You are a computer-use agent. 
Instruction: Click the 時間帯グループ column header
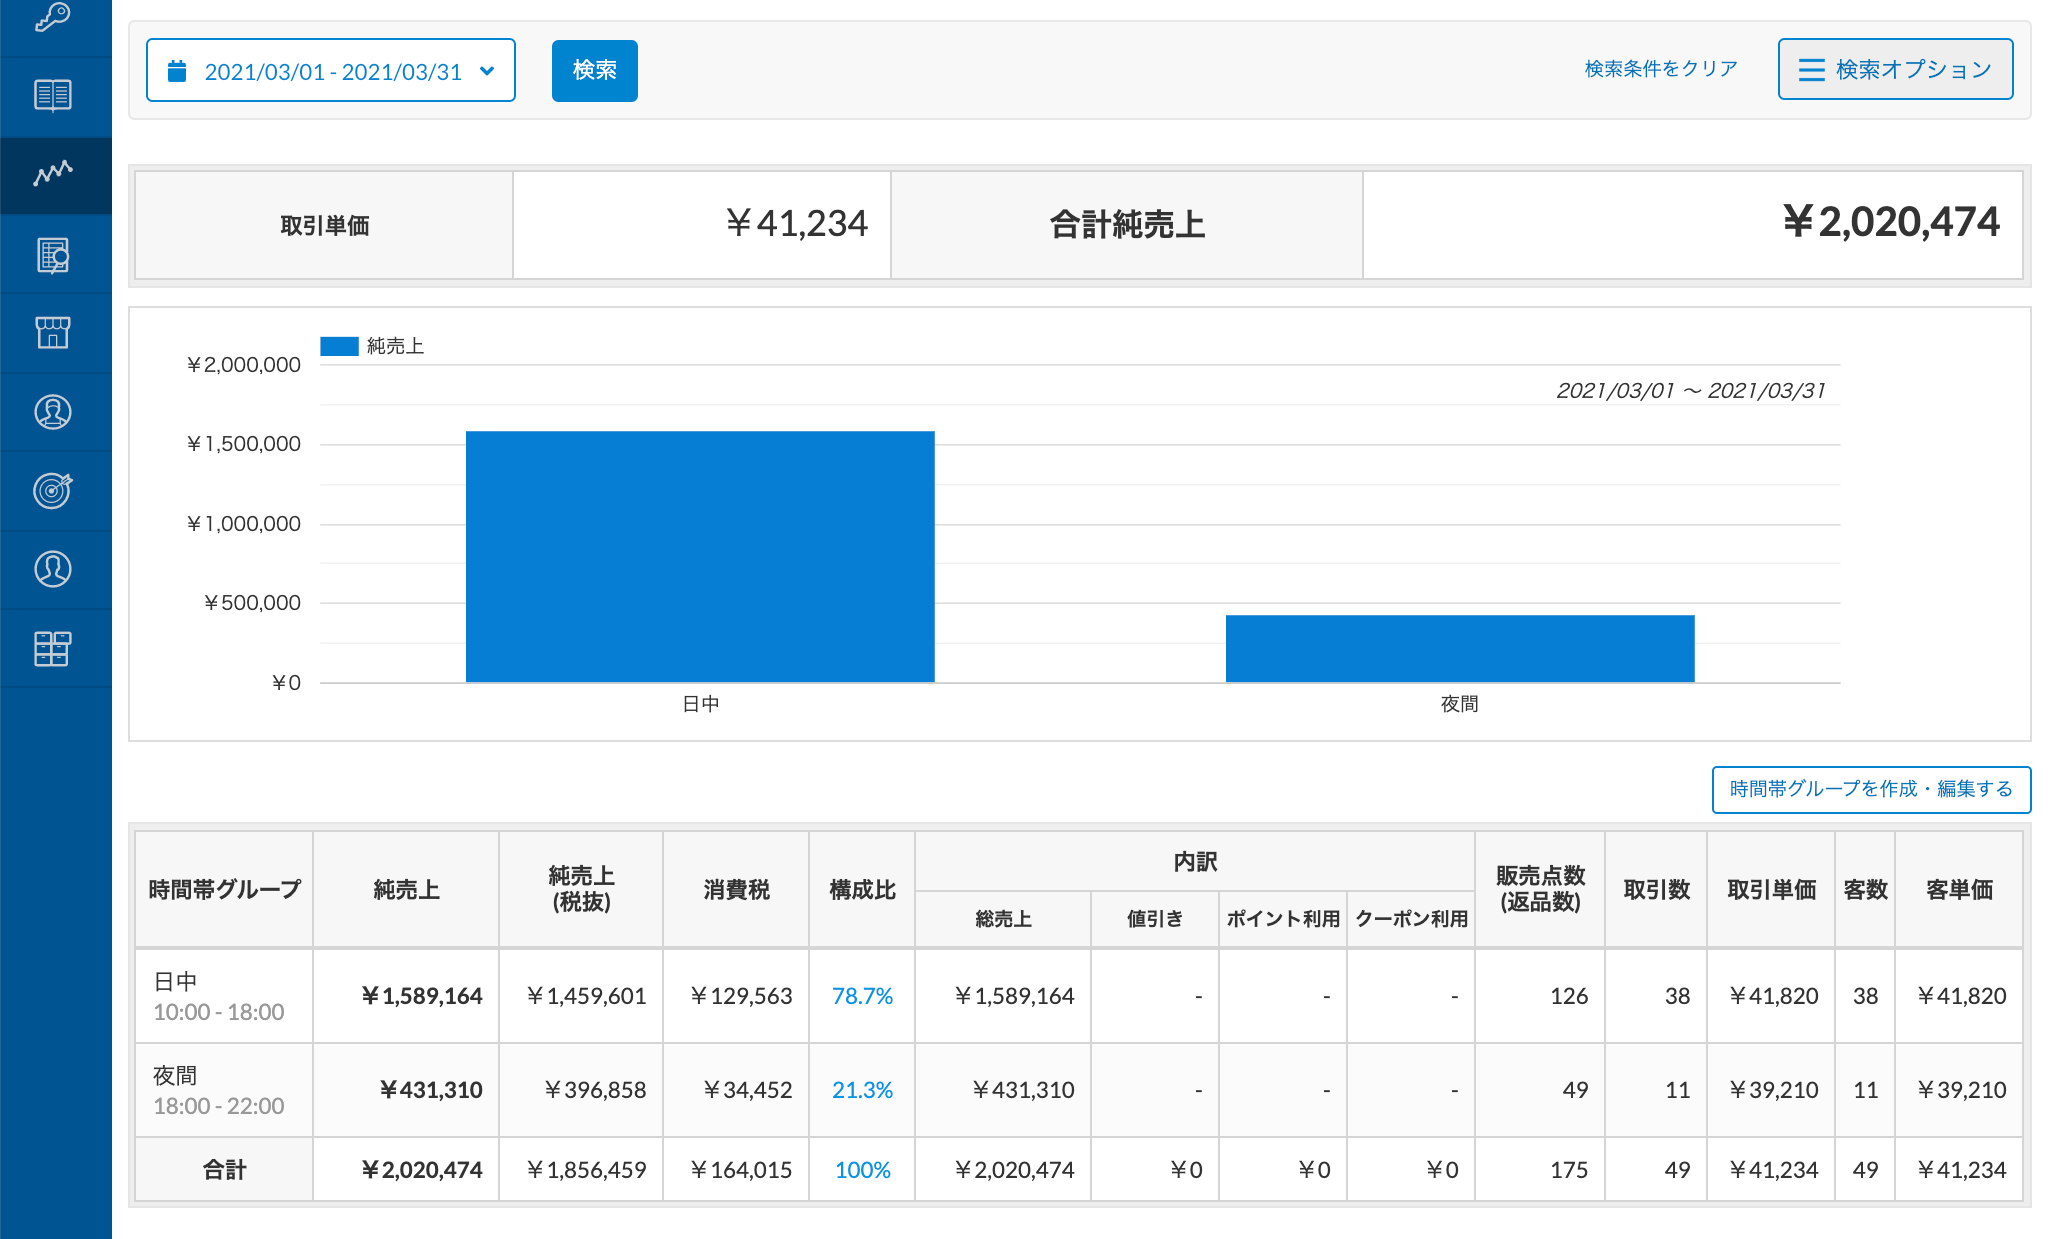pyautogui.click(x=224, y=890)
